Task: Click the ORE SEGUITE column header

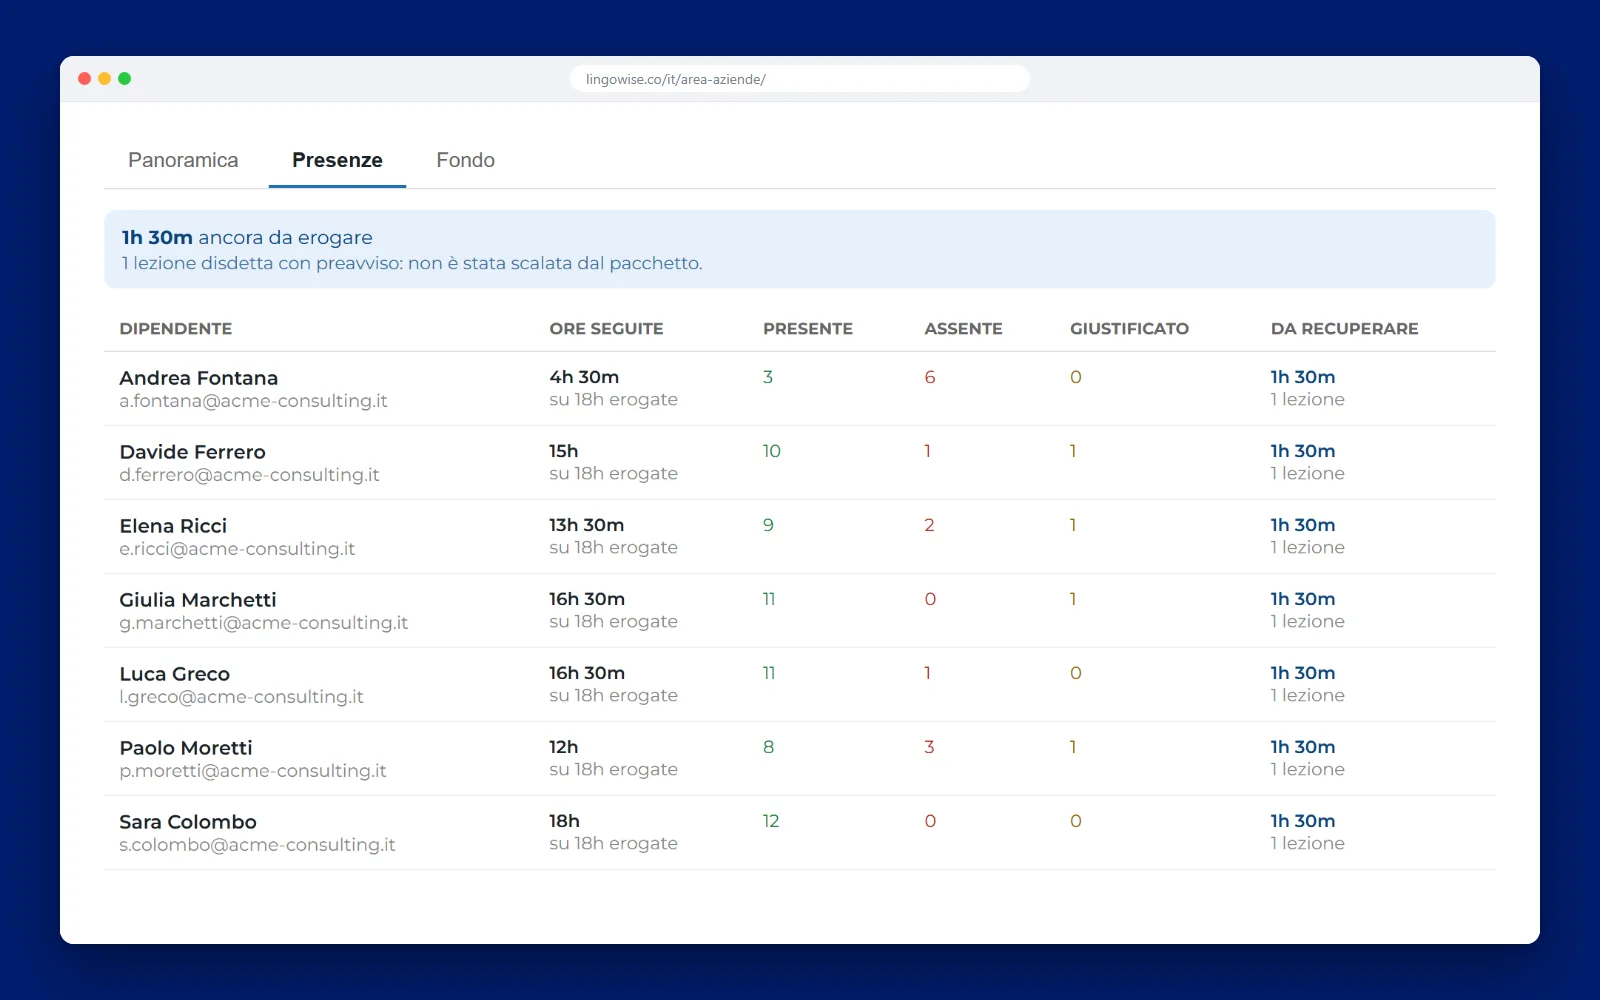Action: (x=606, y=329)
